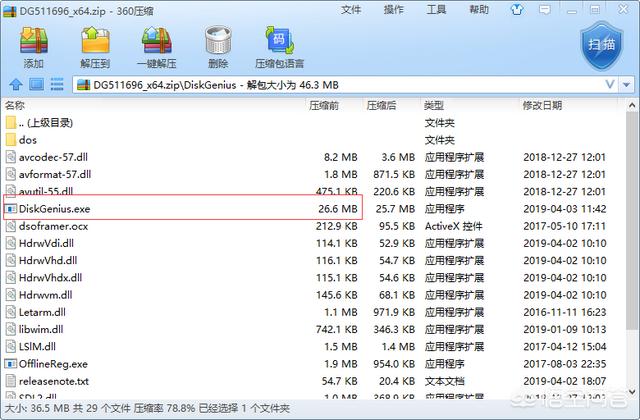Select the dos folder icon
This screenshot has width=640, height=420.
coord(11,140)
